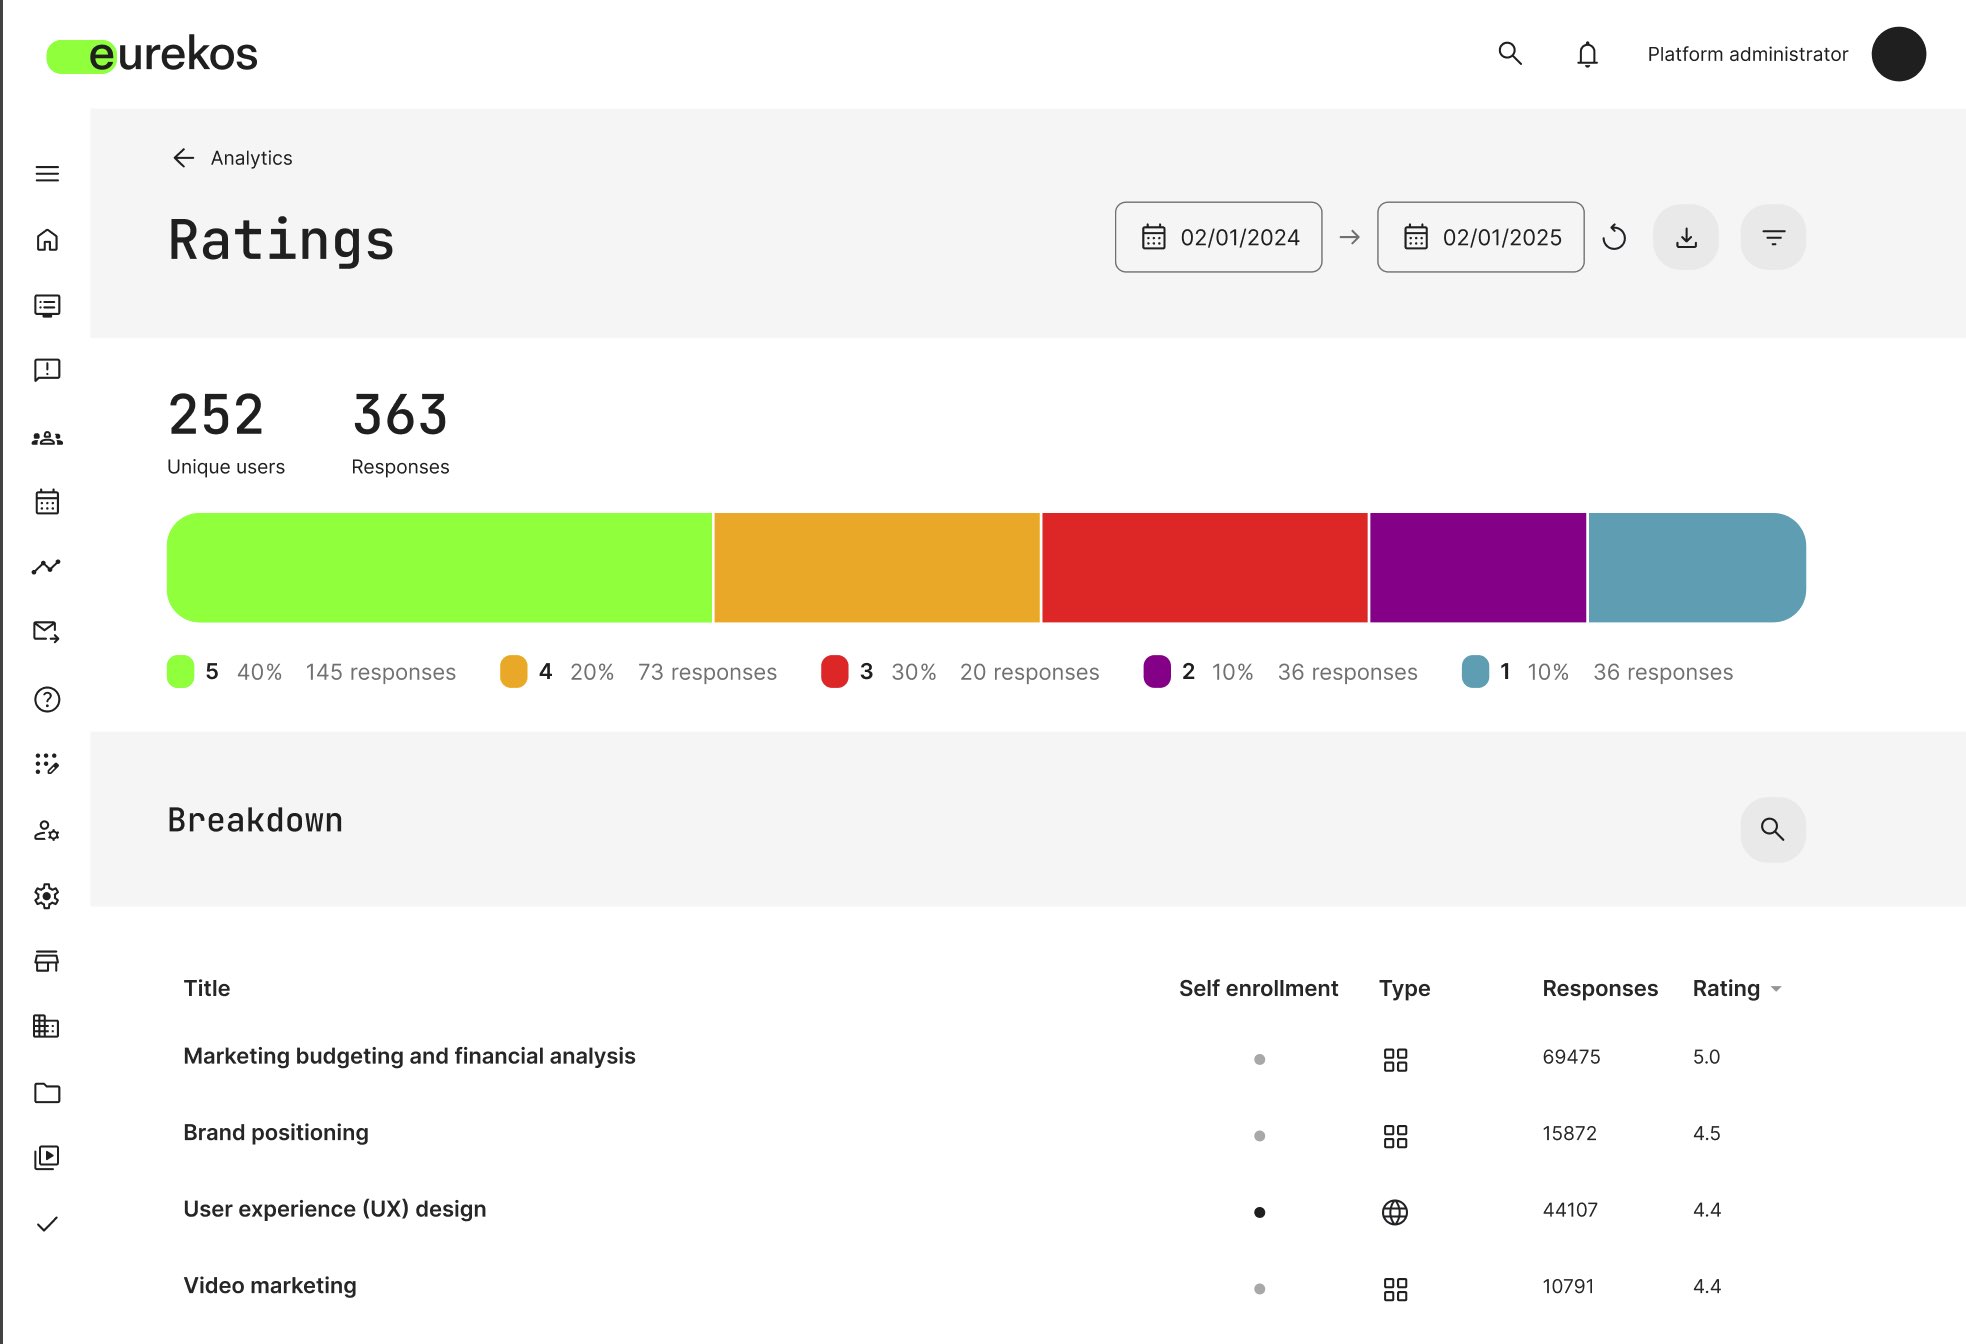Open the hamburger menu in the sidebar

[x=47, y=174]
